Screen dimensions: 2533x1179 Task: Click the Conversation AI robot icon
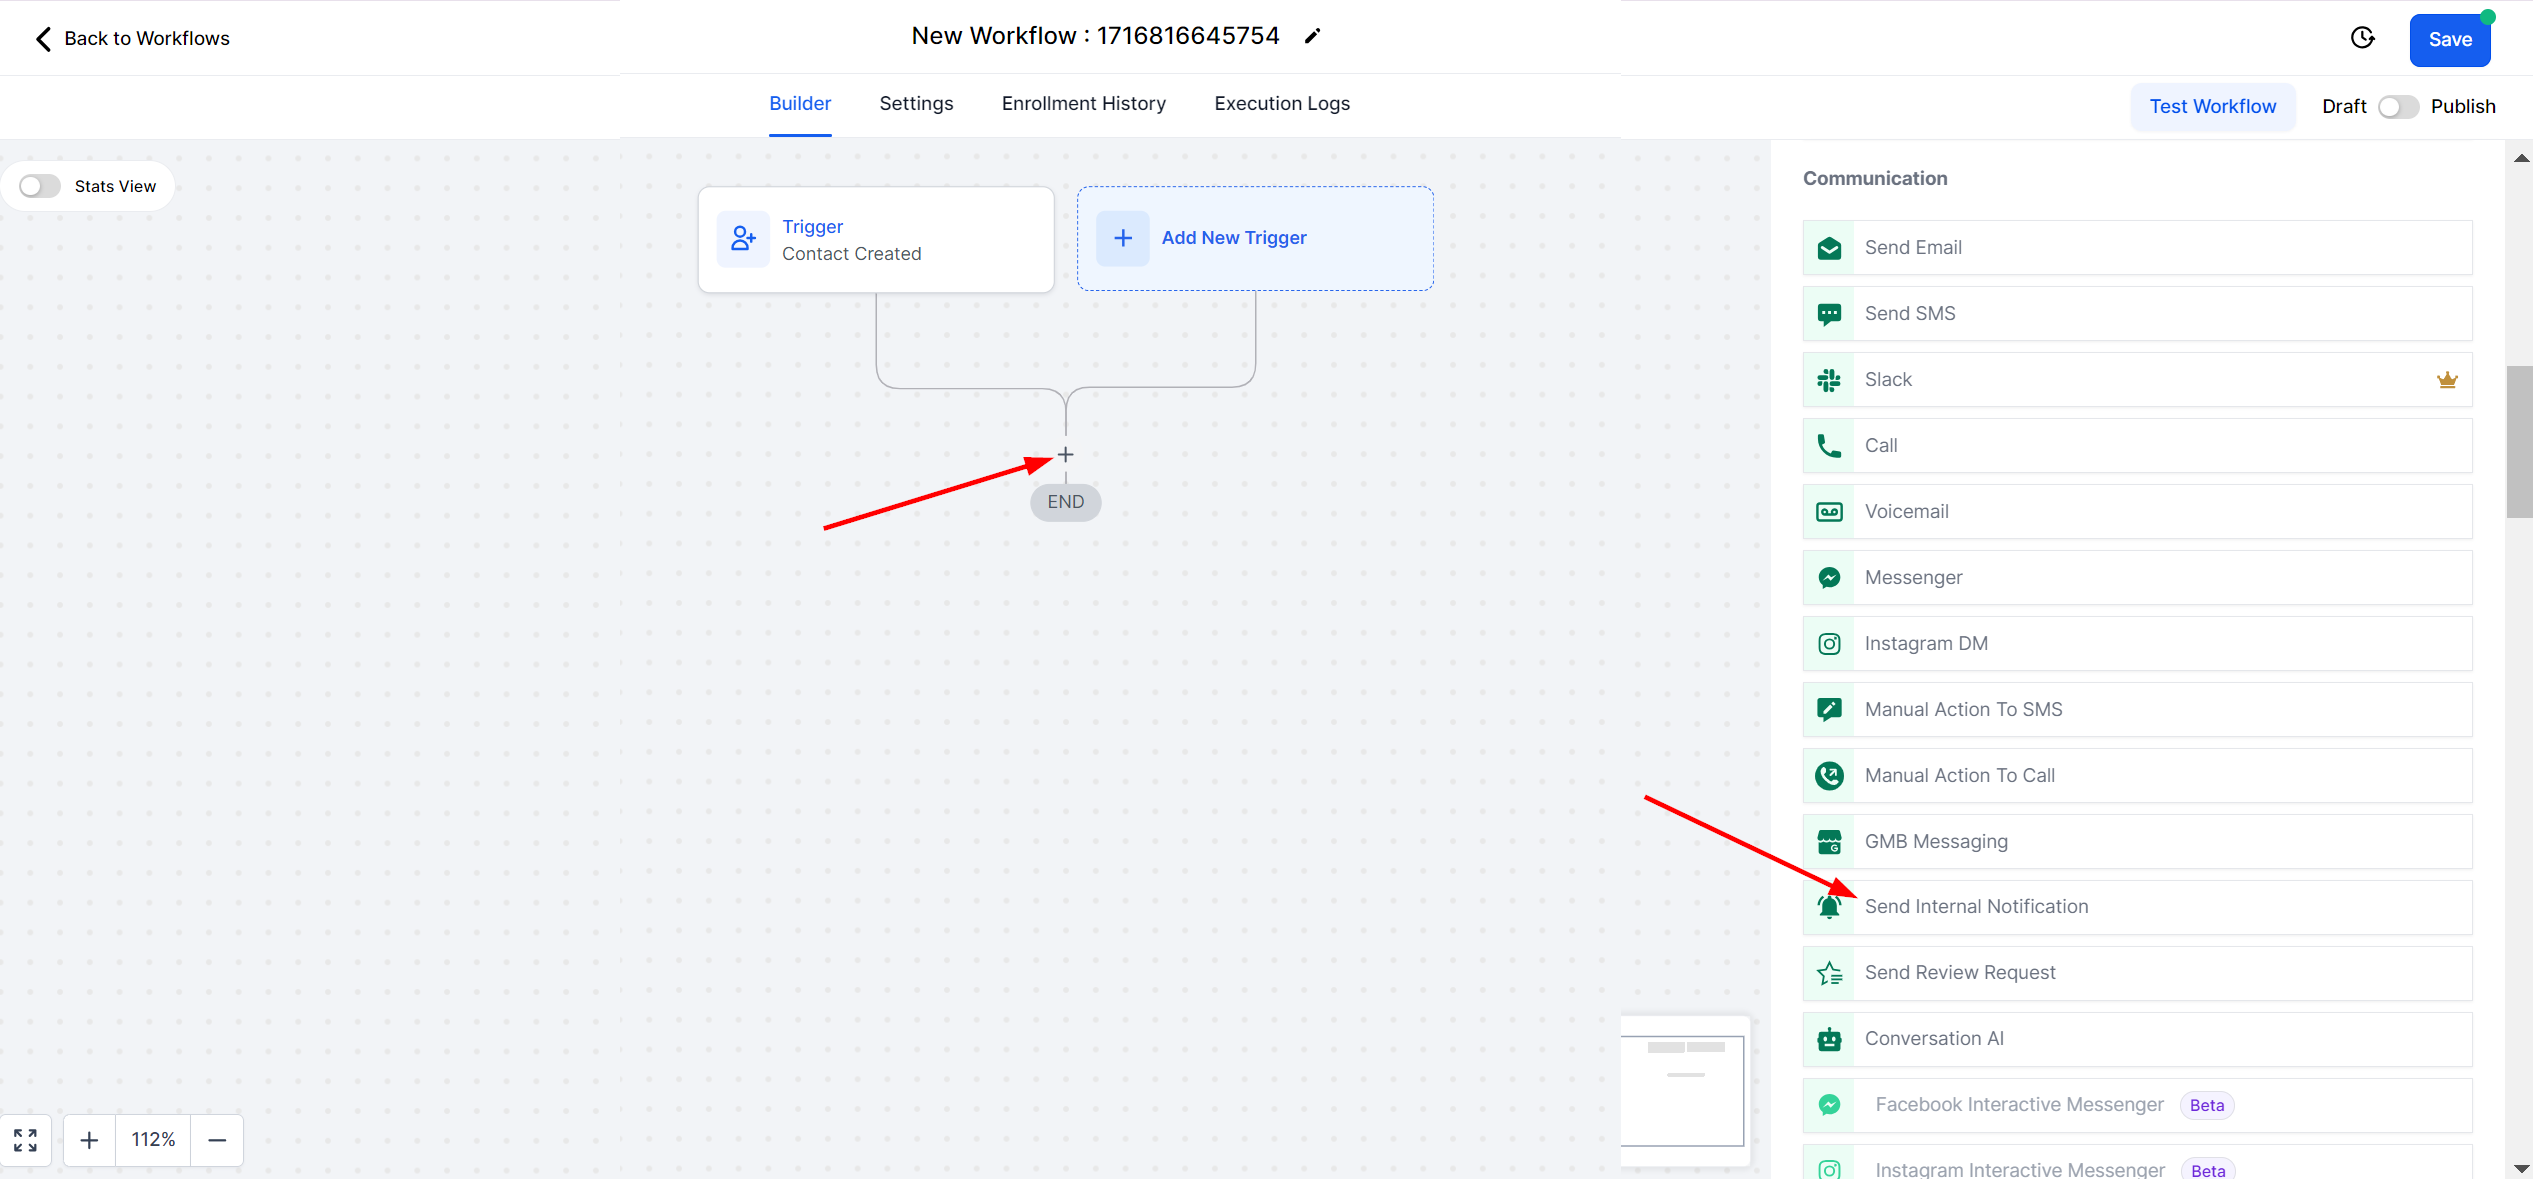click(x=1829, y=1039)
